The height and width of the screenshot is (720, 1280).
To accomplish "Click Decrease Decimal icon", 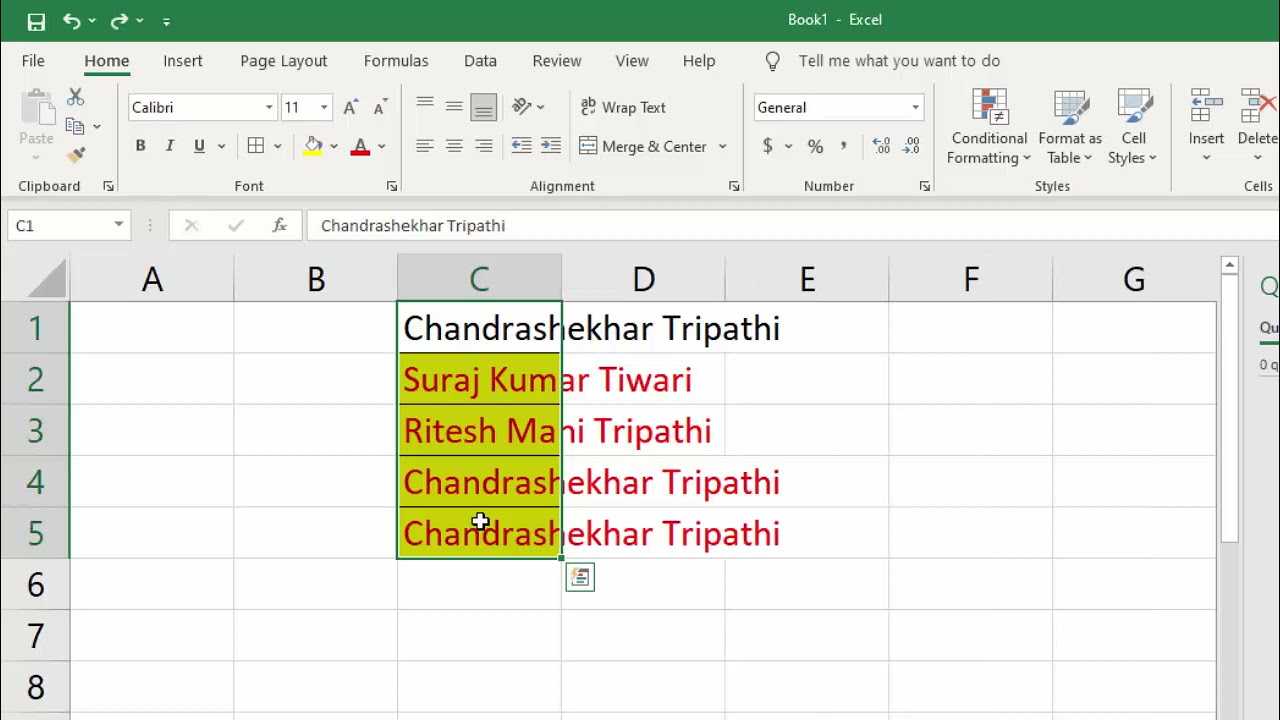I will 911,146.
